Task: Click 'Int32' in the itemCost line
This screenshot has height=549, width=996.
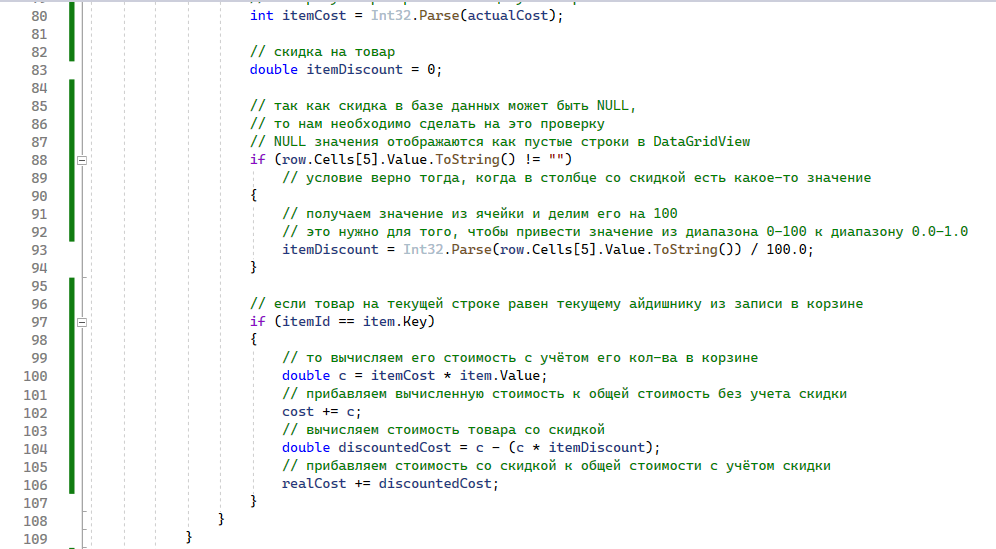Action: pos(391,15)
